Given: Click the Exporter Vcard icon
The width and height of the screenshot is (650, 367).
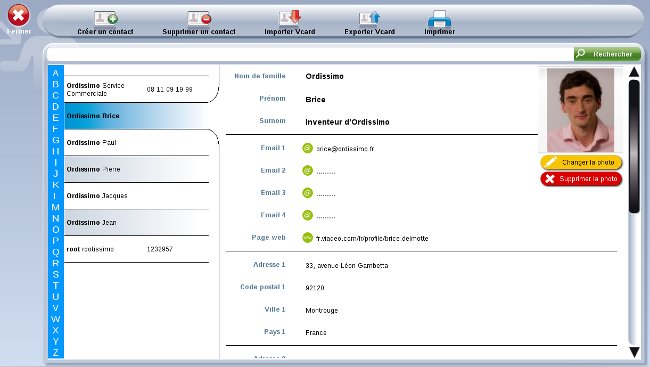Looking at the screenshot, I should tap(369, 18).
